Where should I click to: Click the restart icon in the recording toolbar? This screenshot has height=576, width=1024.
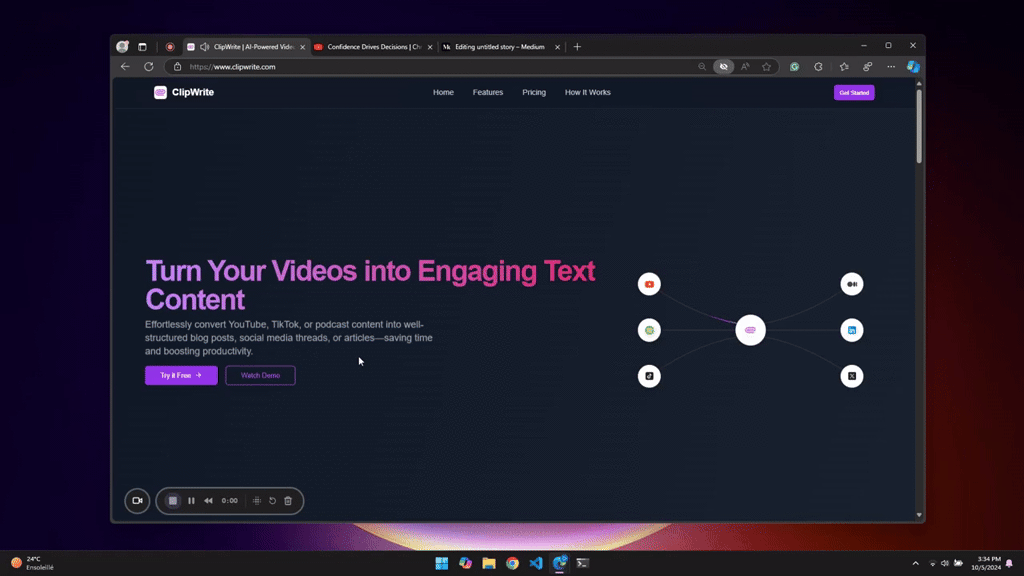(272, 501)
